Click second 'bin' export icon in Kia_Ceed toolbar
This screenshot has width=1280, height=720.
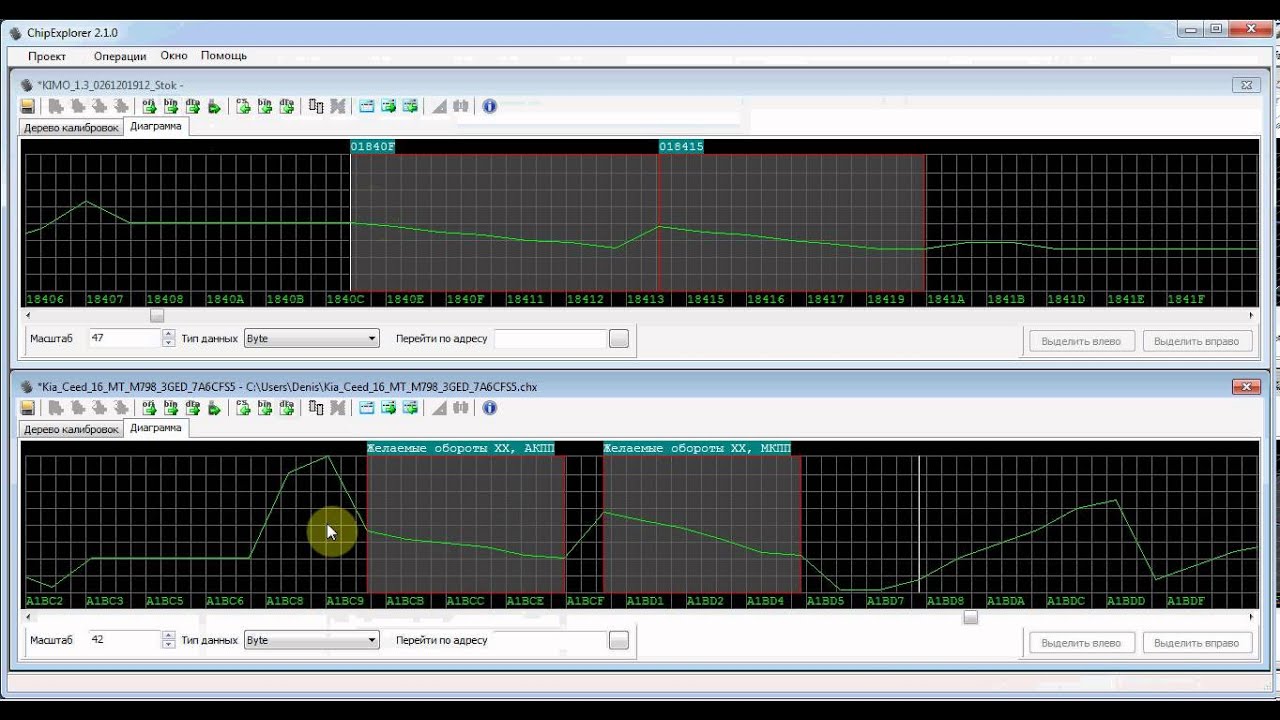click(x=265, y=408)
